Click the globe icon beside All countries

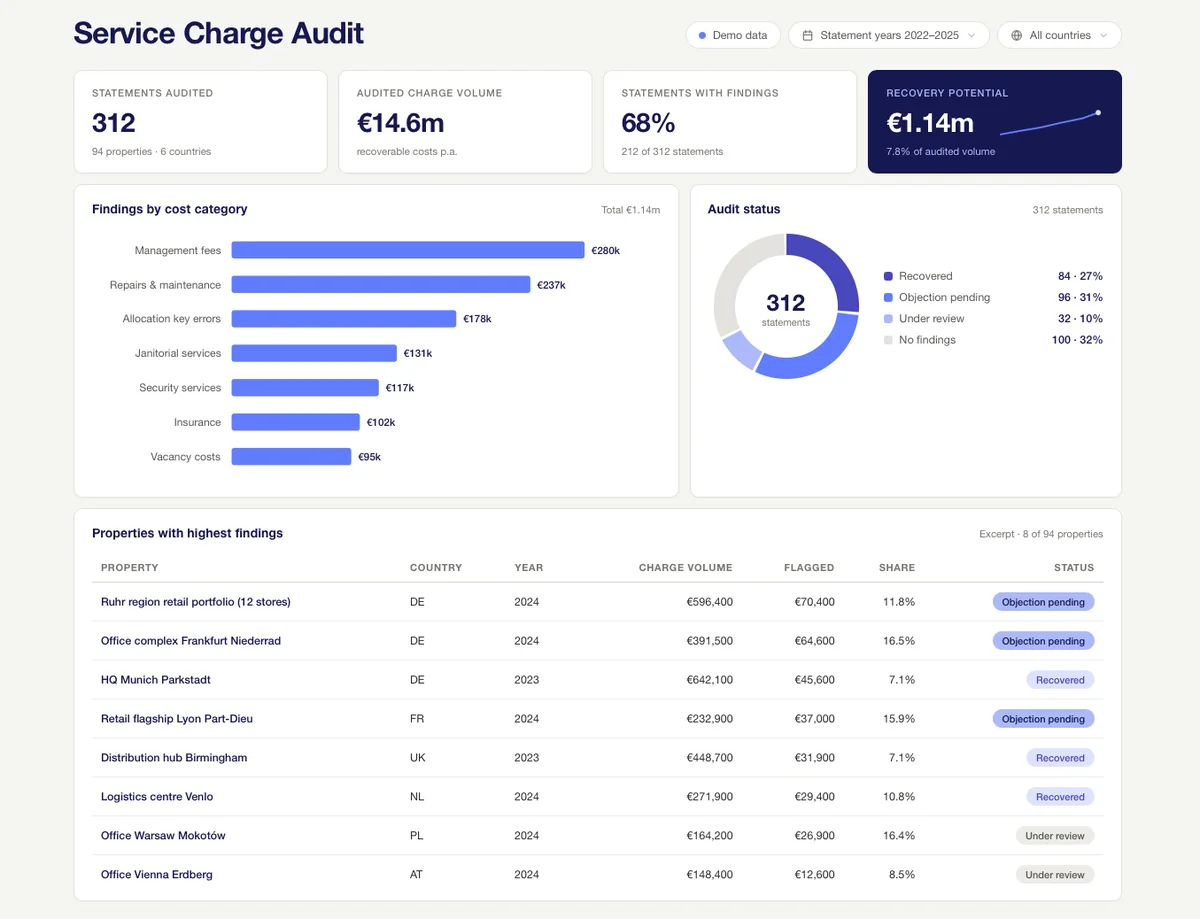click(x=1017, y=35)
